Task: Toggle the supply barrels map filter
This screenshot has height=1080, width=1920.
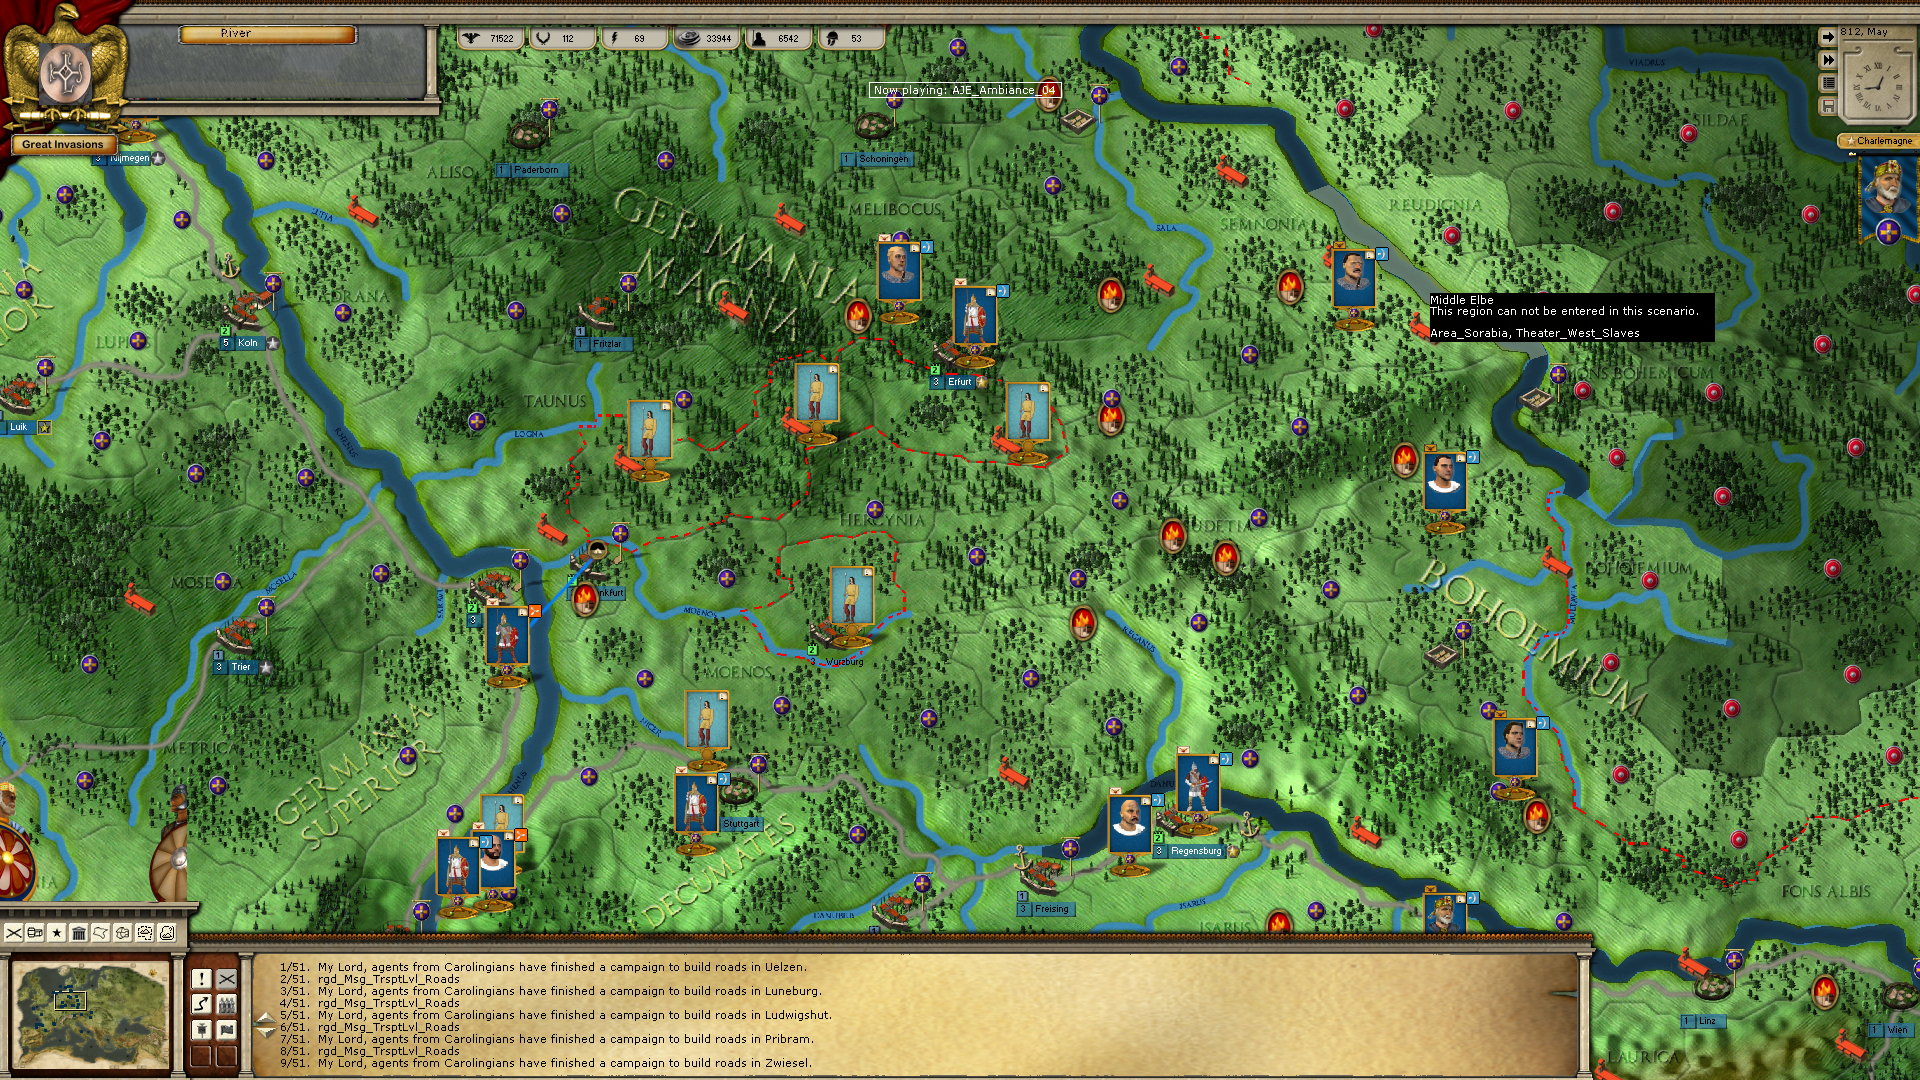Action: pos(35,933)
